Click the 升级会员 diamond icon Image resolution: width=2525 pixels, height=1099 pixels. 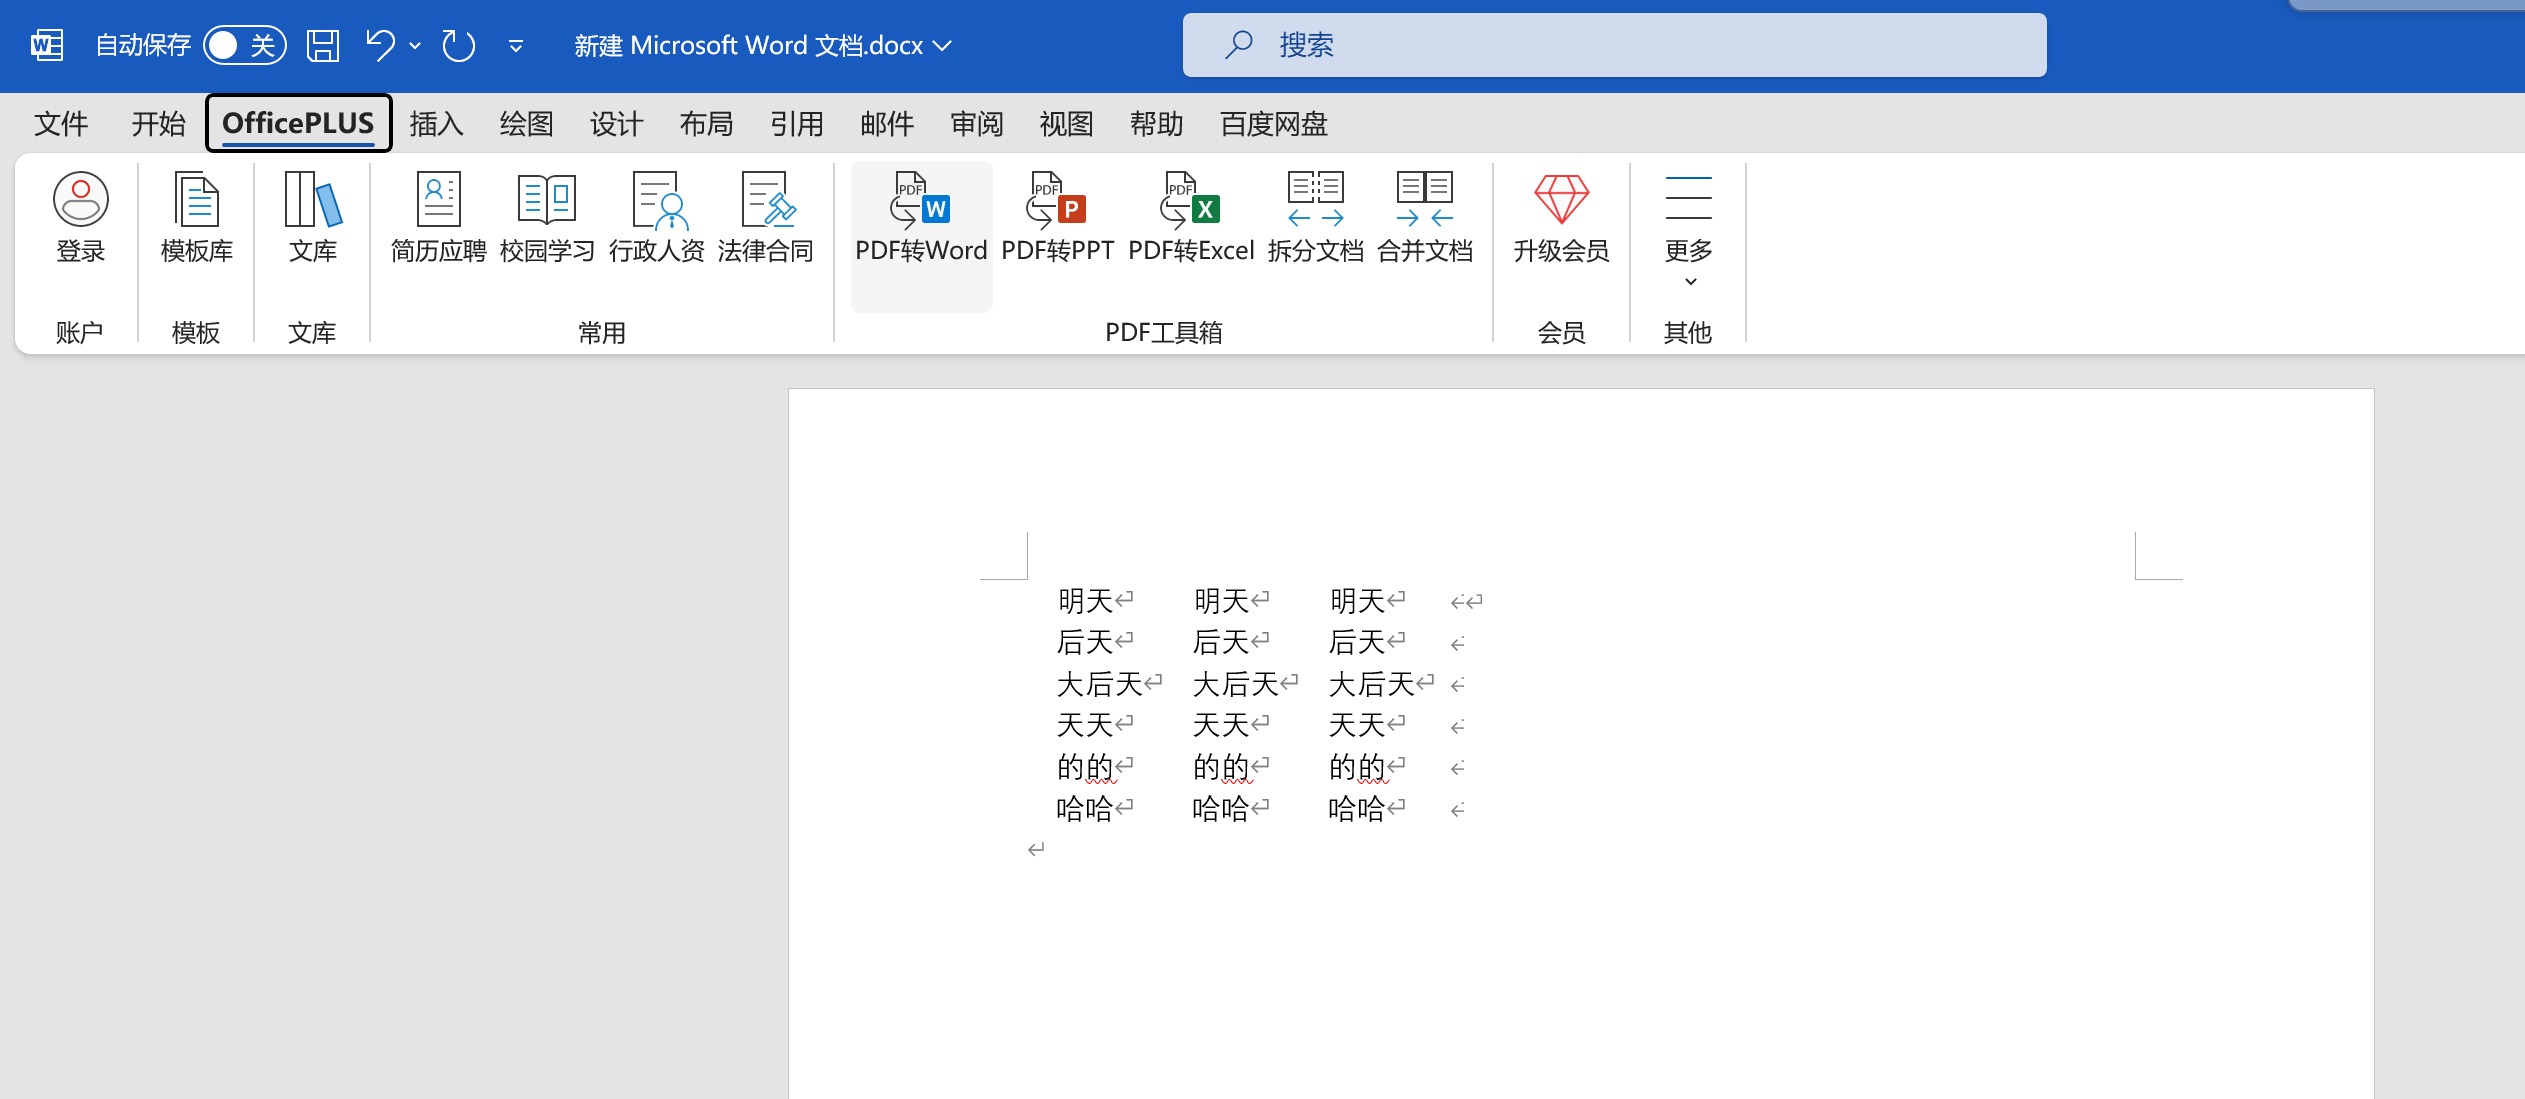[1560, 200]
